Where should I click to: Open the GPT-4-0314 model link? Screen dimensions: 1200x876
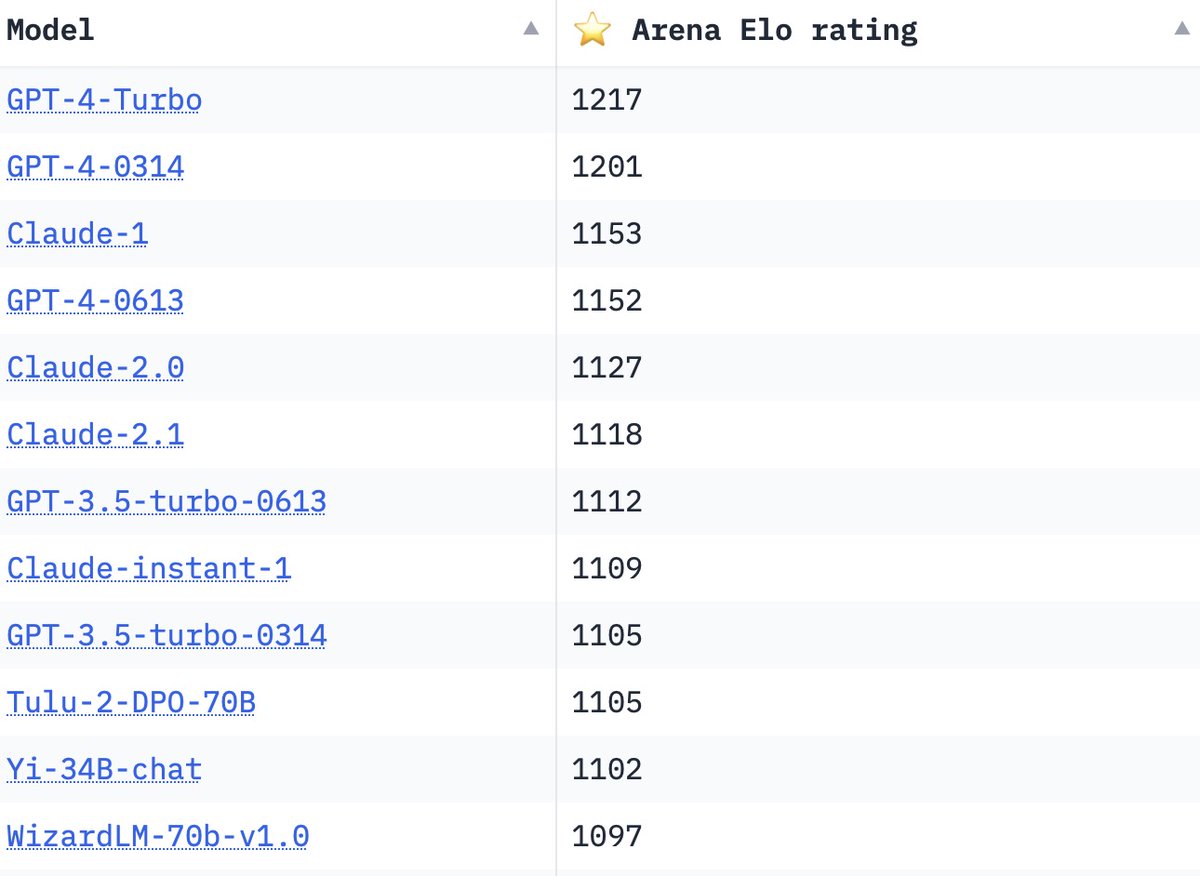(95, 167)
